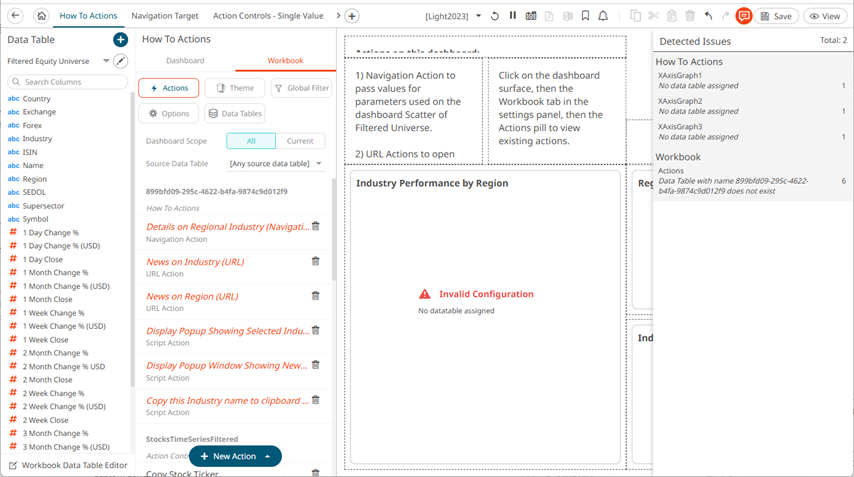Add a data table with plus icon
Viewport: 854px width, 477px height.
pos(120,39)
